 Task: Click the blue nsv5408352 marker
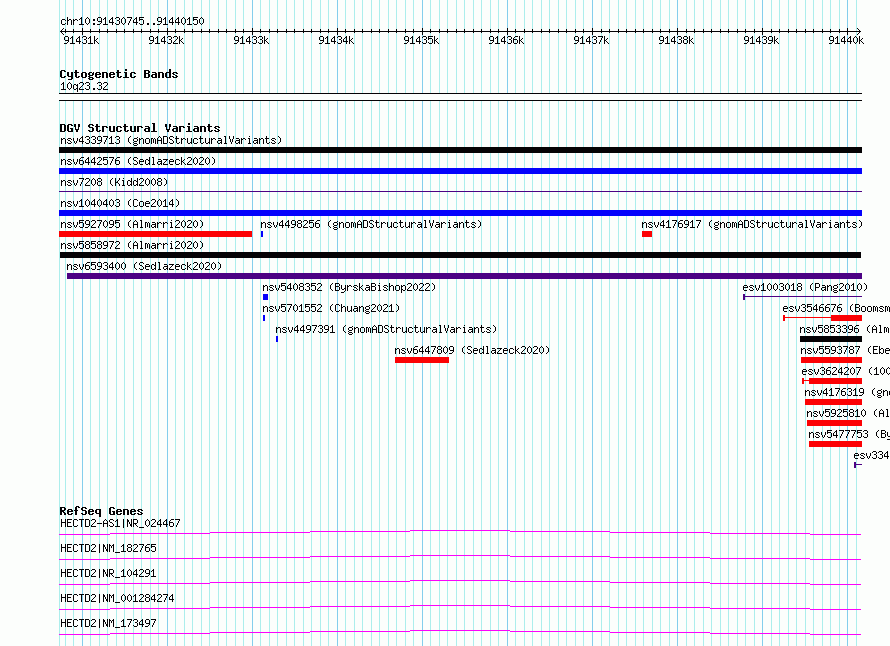265,297
